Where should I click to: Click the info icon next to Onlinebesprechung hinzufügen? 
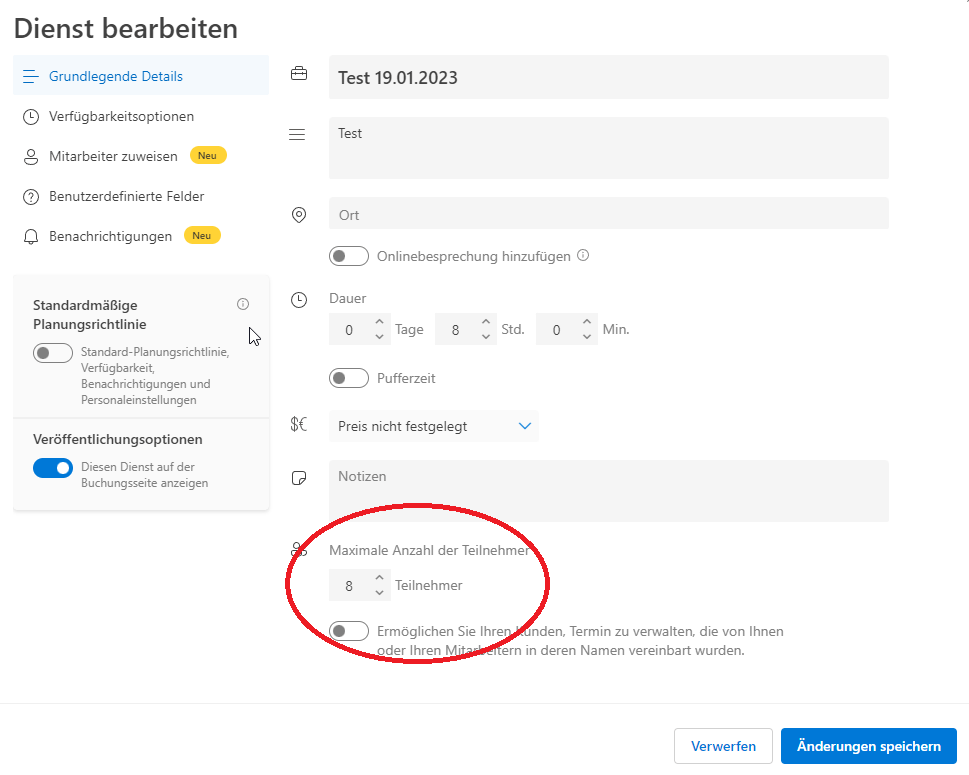pyautogui.click(x=583, y=255)
